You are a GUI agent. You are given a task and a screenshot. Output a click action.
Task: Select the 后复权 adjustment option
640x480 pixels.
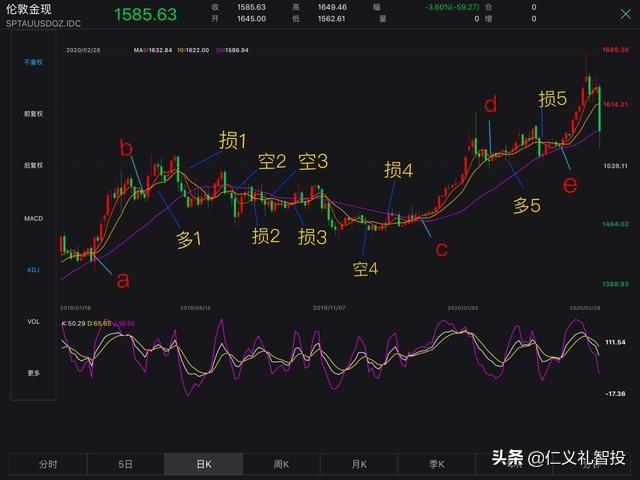(x=33, y=165)
